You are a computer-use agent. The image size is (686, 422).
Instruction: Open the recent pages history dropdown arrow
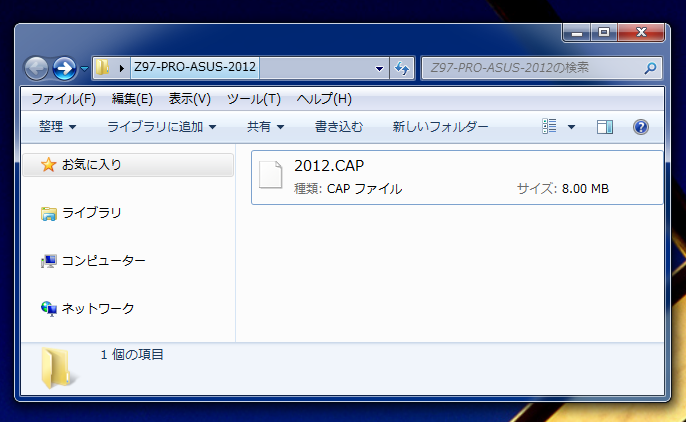pyautogui.click(x=84, y=69)
